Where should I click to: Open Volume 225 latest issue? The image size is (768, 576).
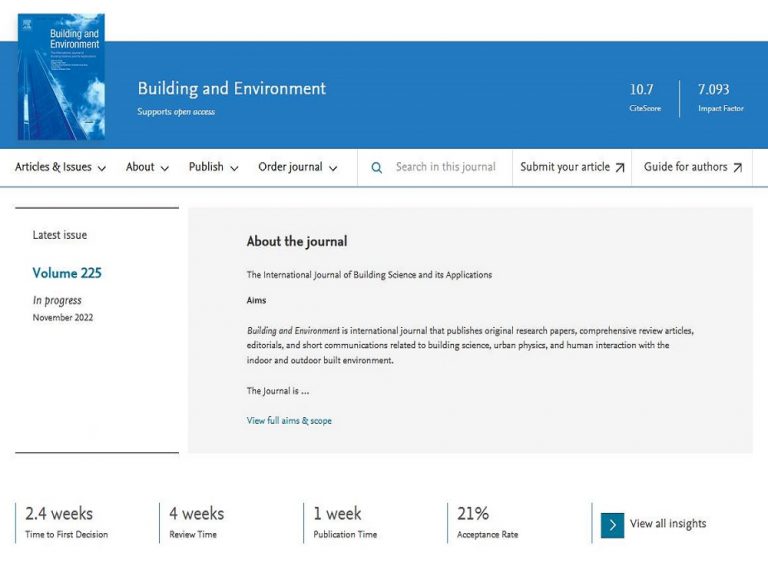click(x=67, y=273)
